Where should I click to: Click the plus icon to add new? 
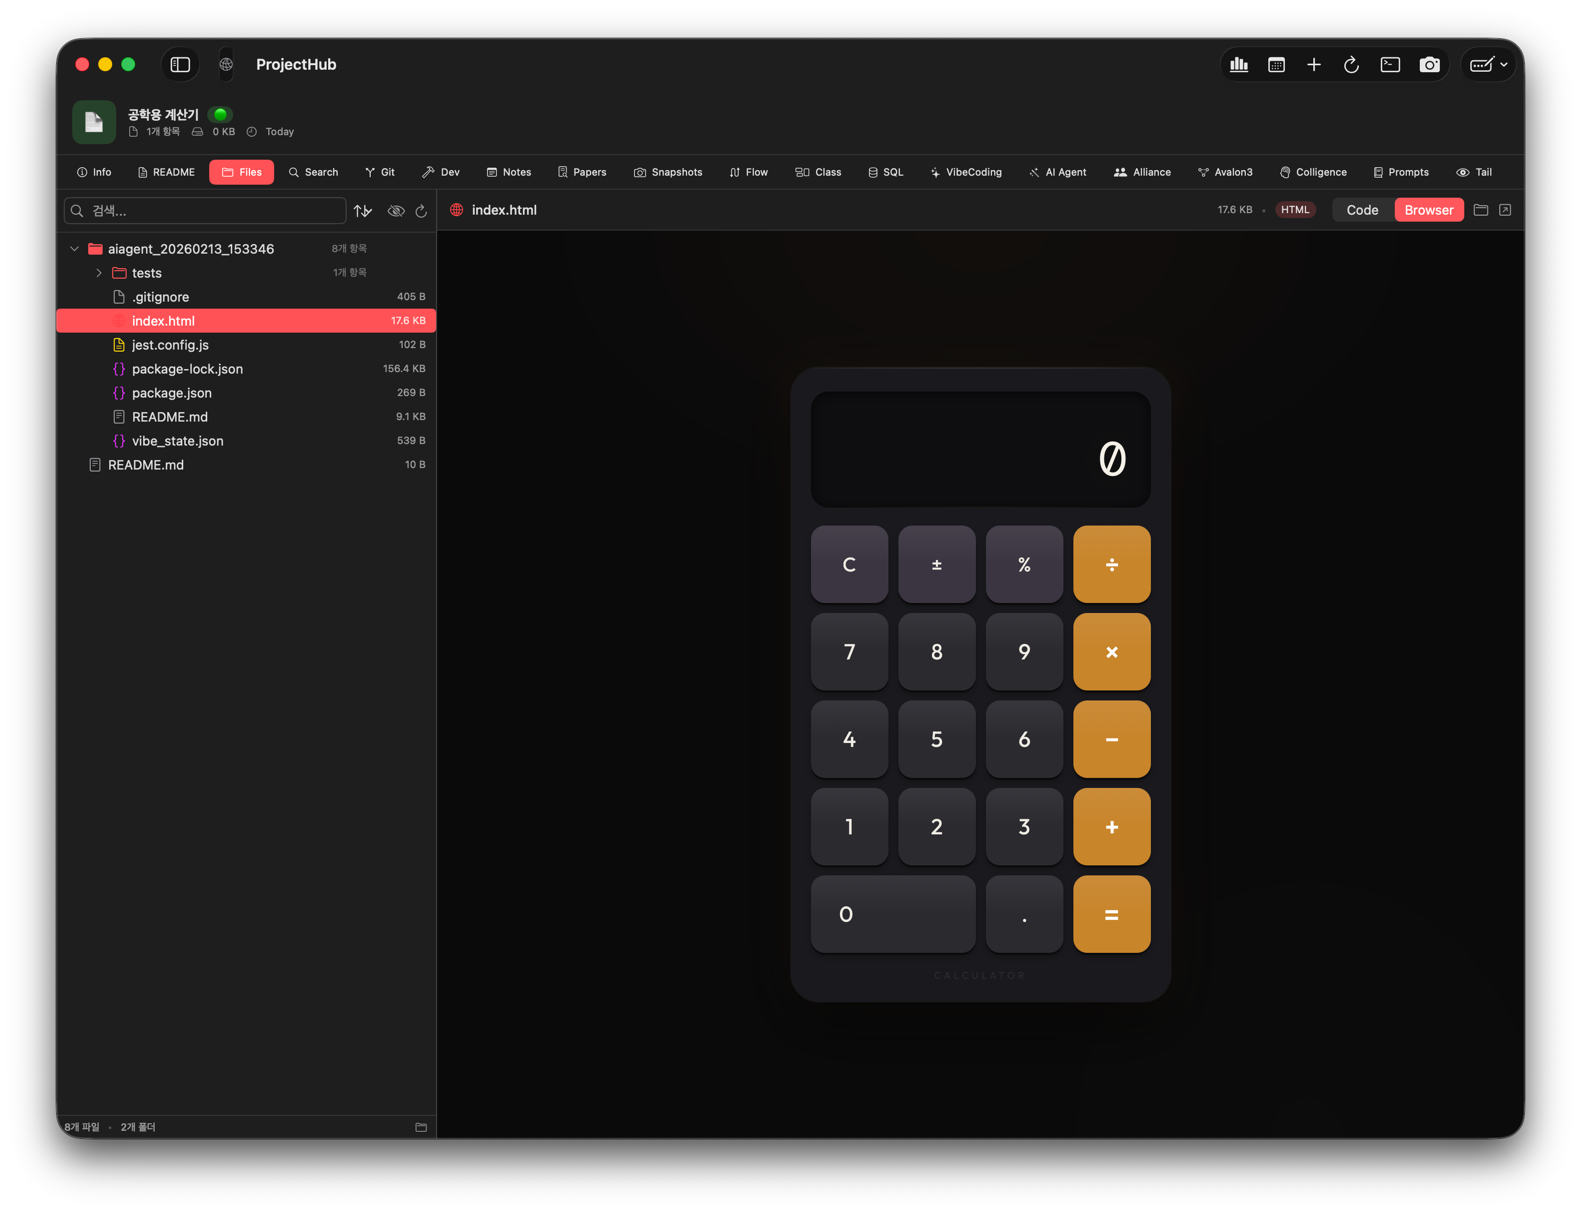(1314, 65)
